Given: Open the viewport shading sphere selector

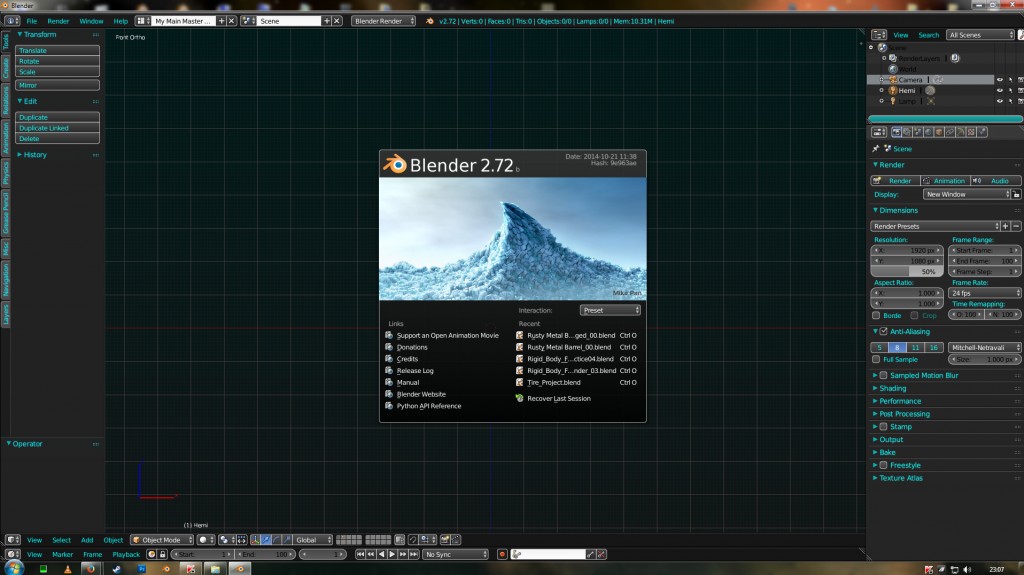Looking at the screenshot, I should (206, 540).
